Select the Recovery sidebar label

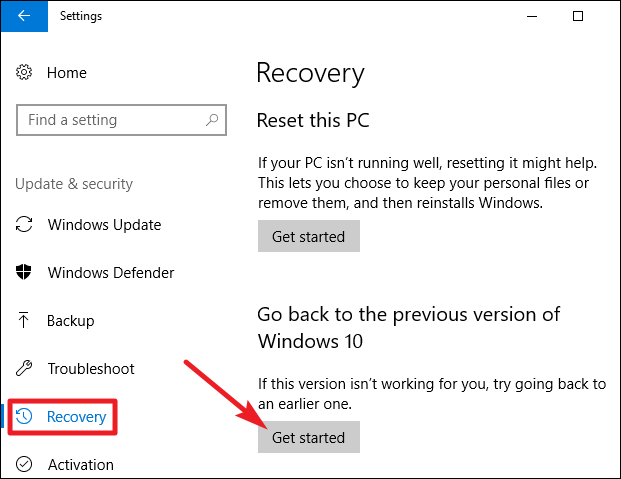tap(76, 417)
